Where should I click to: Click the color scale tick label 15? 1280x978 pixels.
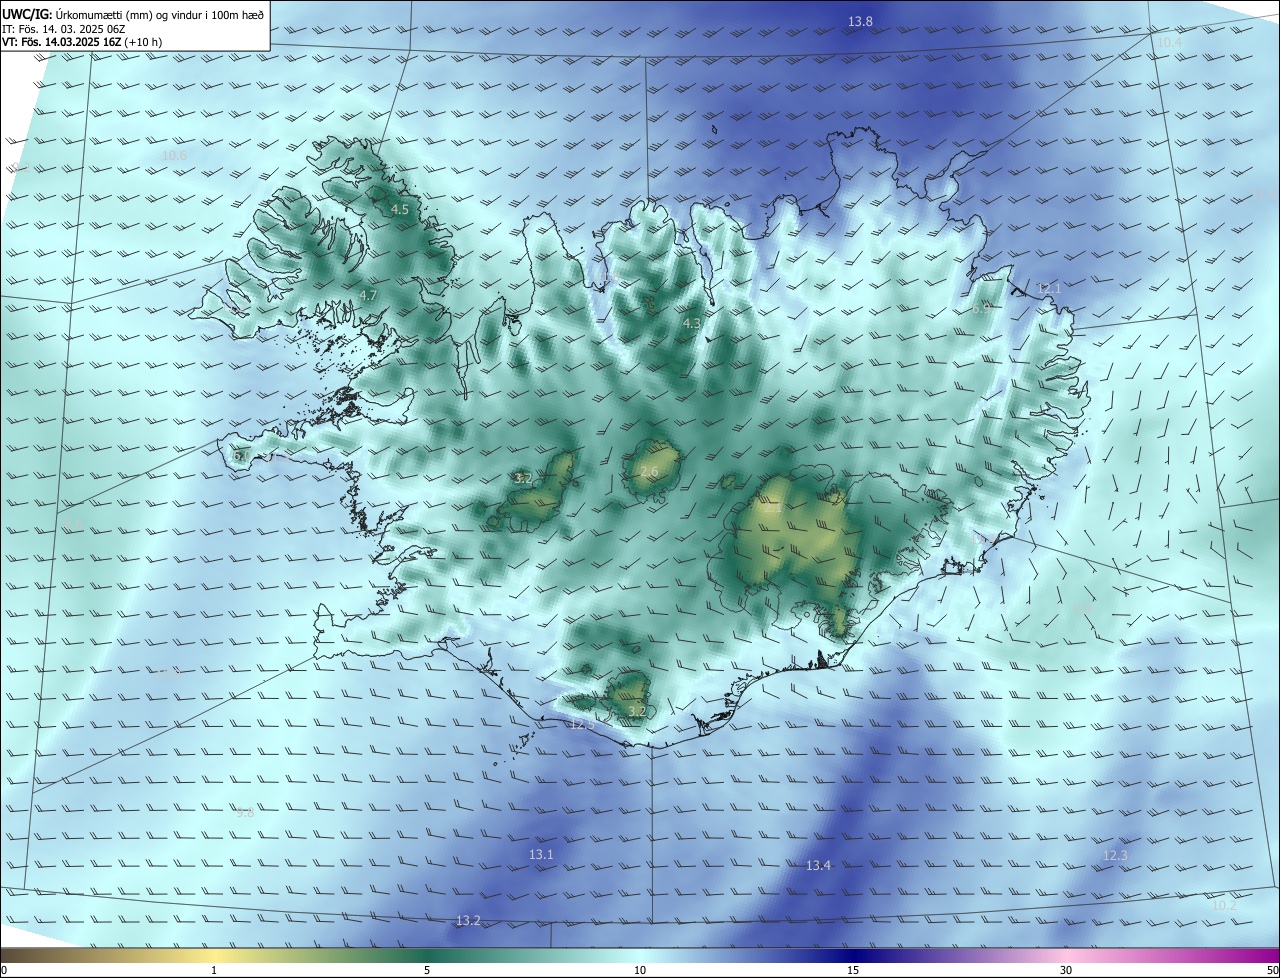pyautogui.click(x=853, y=970)
